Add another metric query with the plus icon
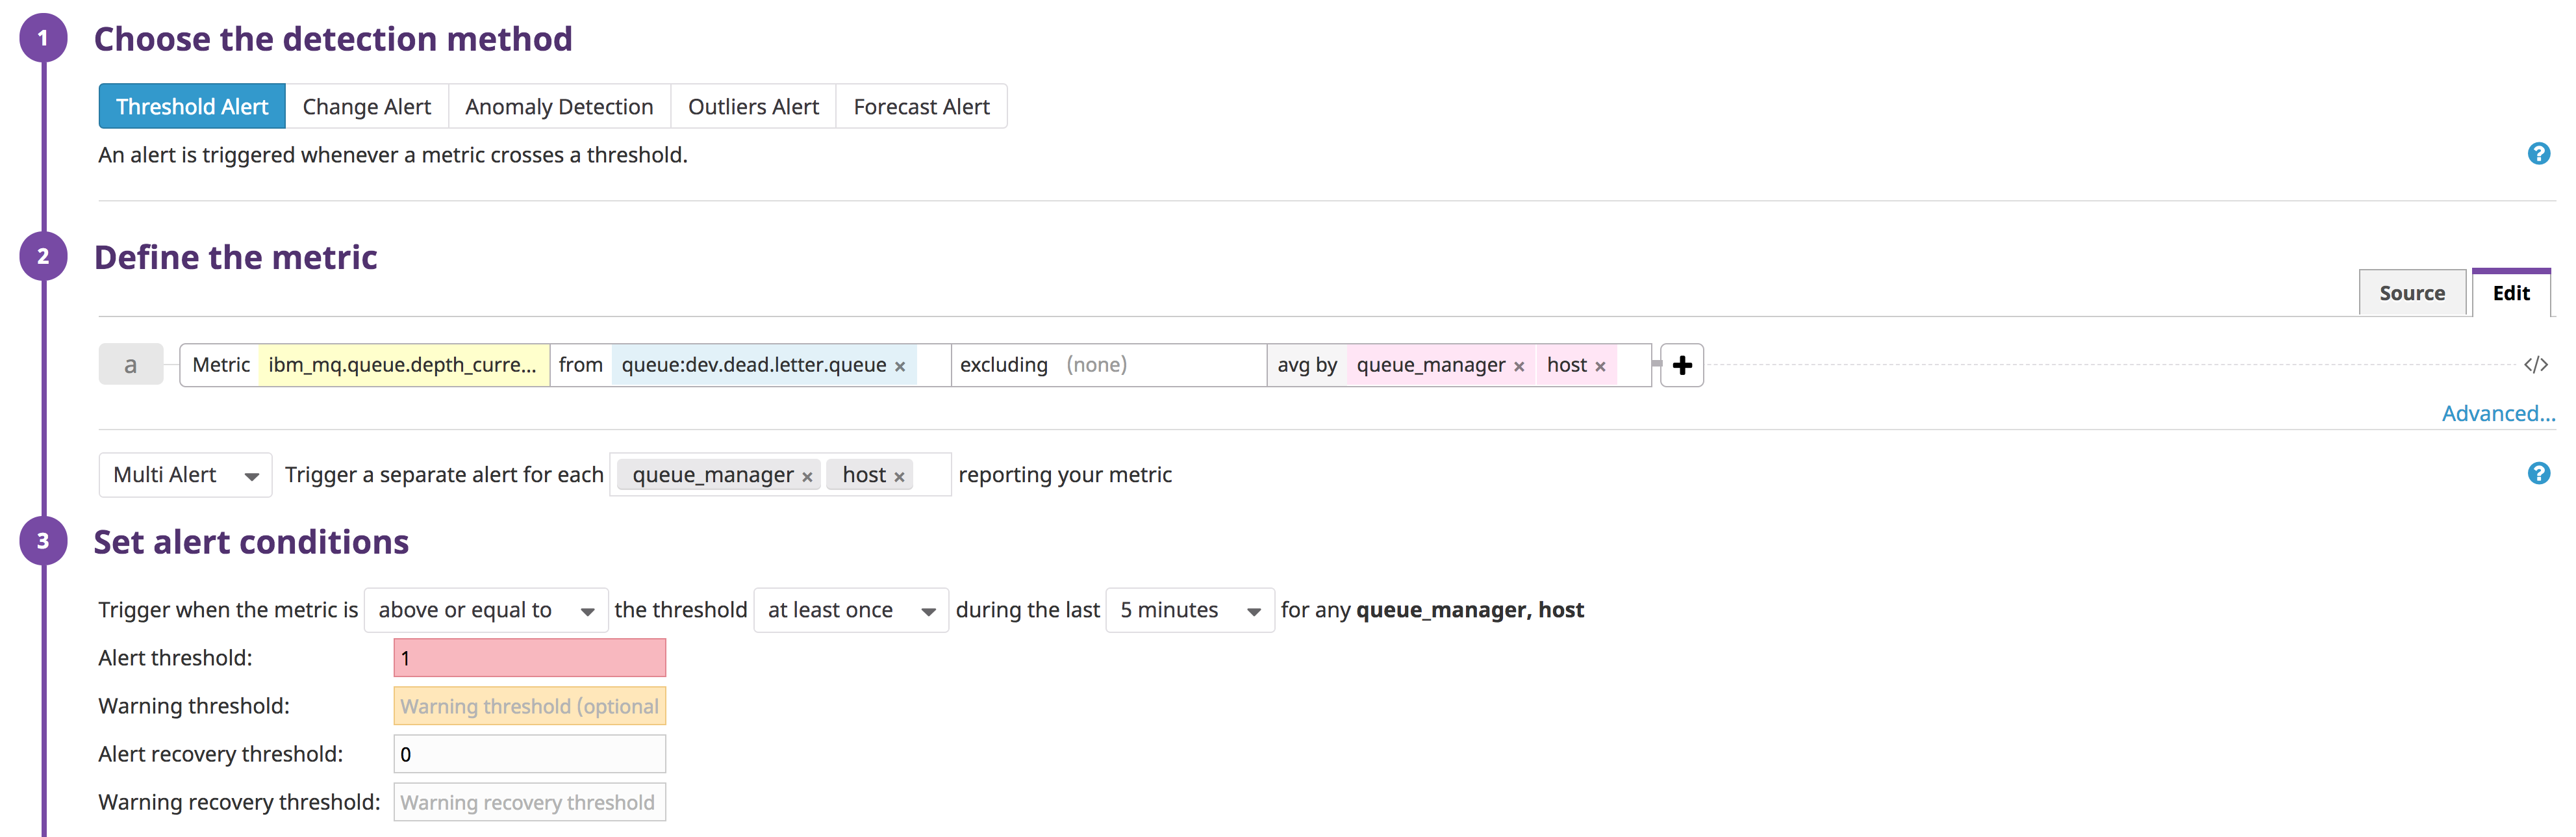 pos(1682,365)
